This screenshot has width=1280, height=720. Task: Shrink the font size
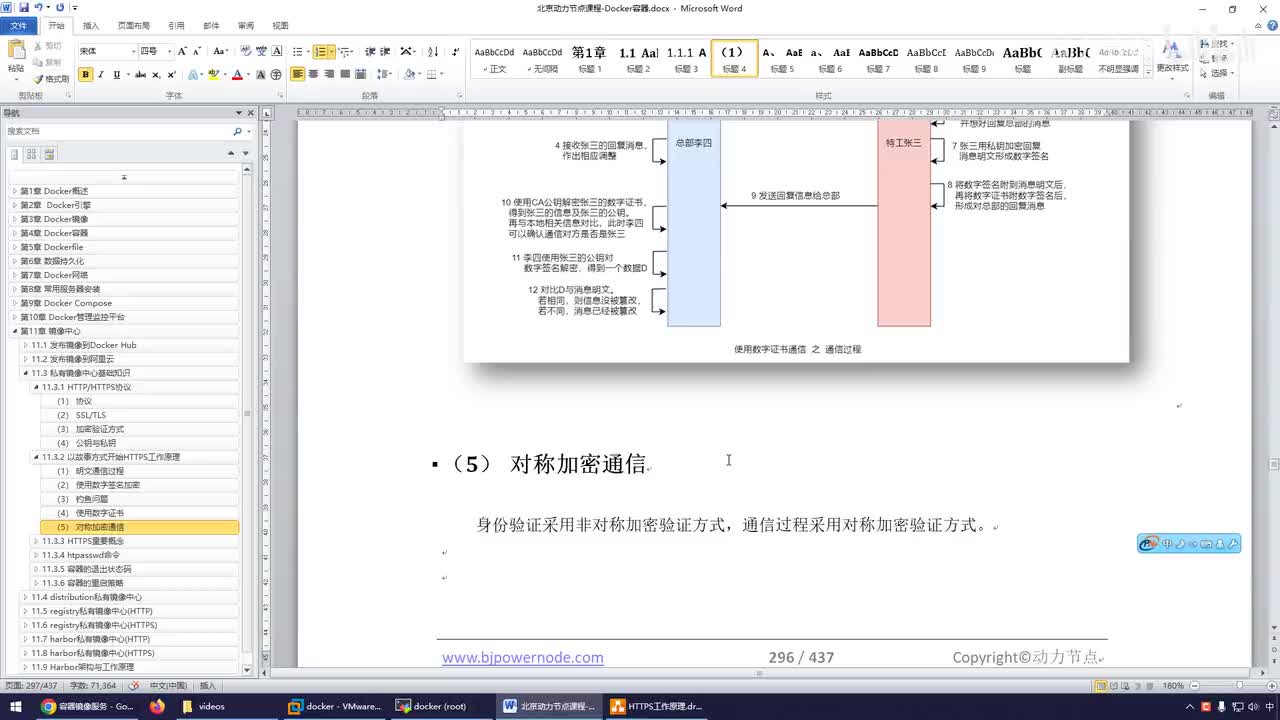pos(197,51)
